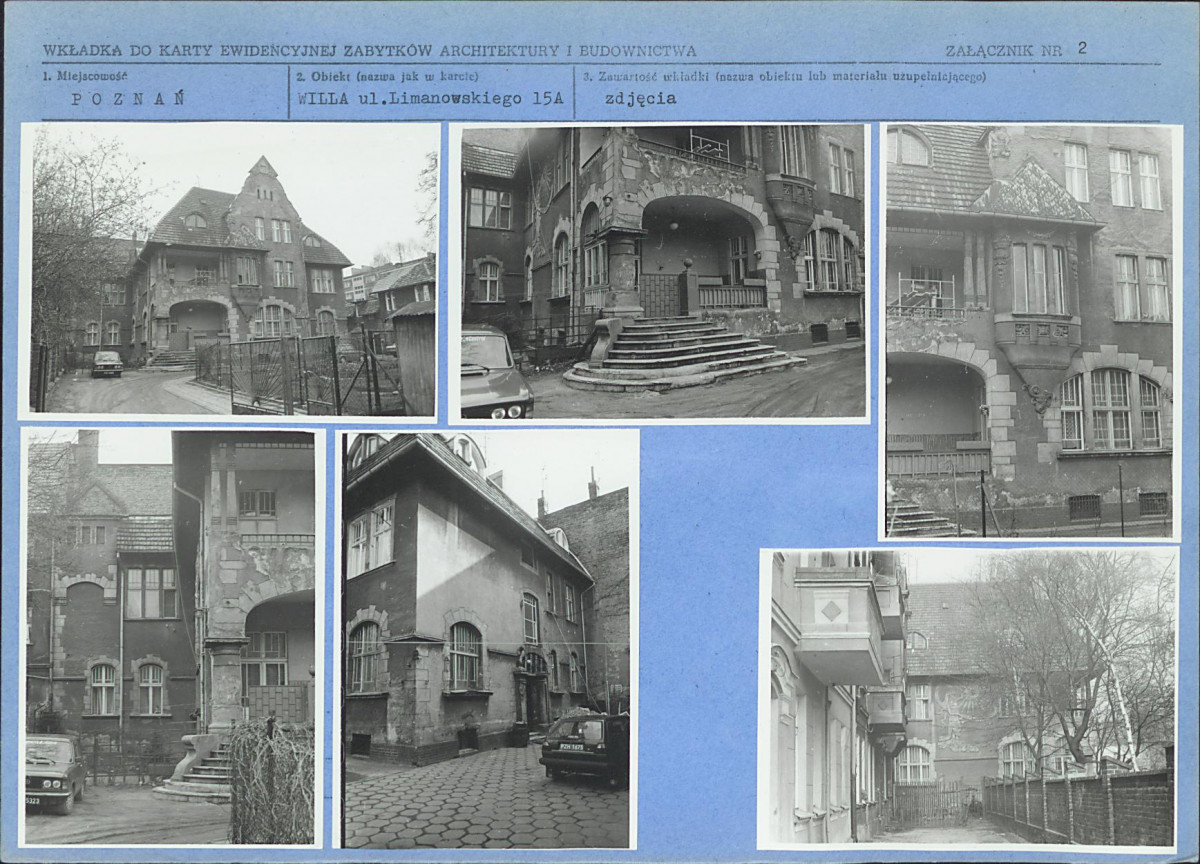The height and width of the screenshot is (864, 1200).
Task: Click the POZNAŃ locality text
Action: pyautogui.click(x=128, y=98)
